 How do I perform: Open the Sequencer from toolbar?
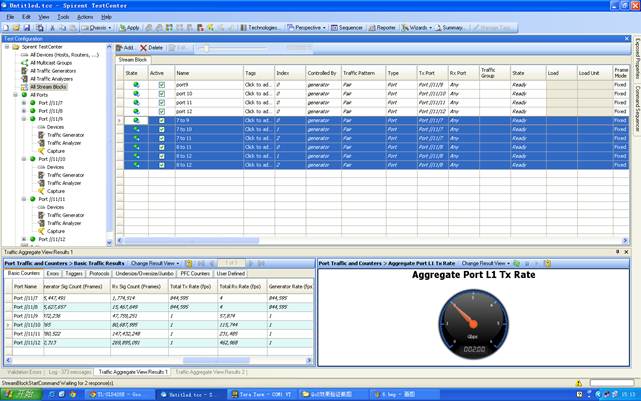tap(347, 28)
